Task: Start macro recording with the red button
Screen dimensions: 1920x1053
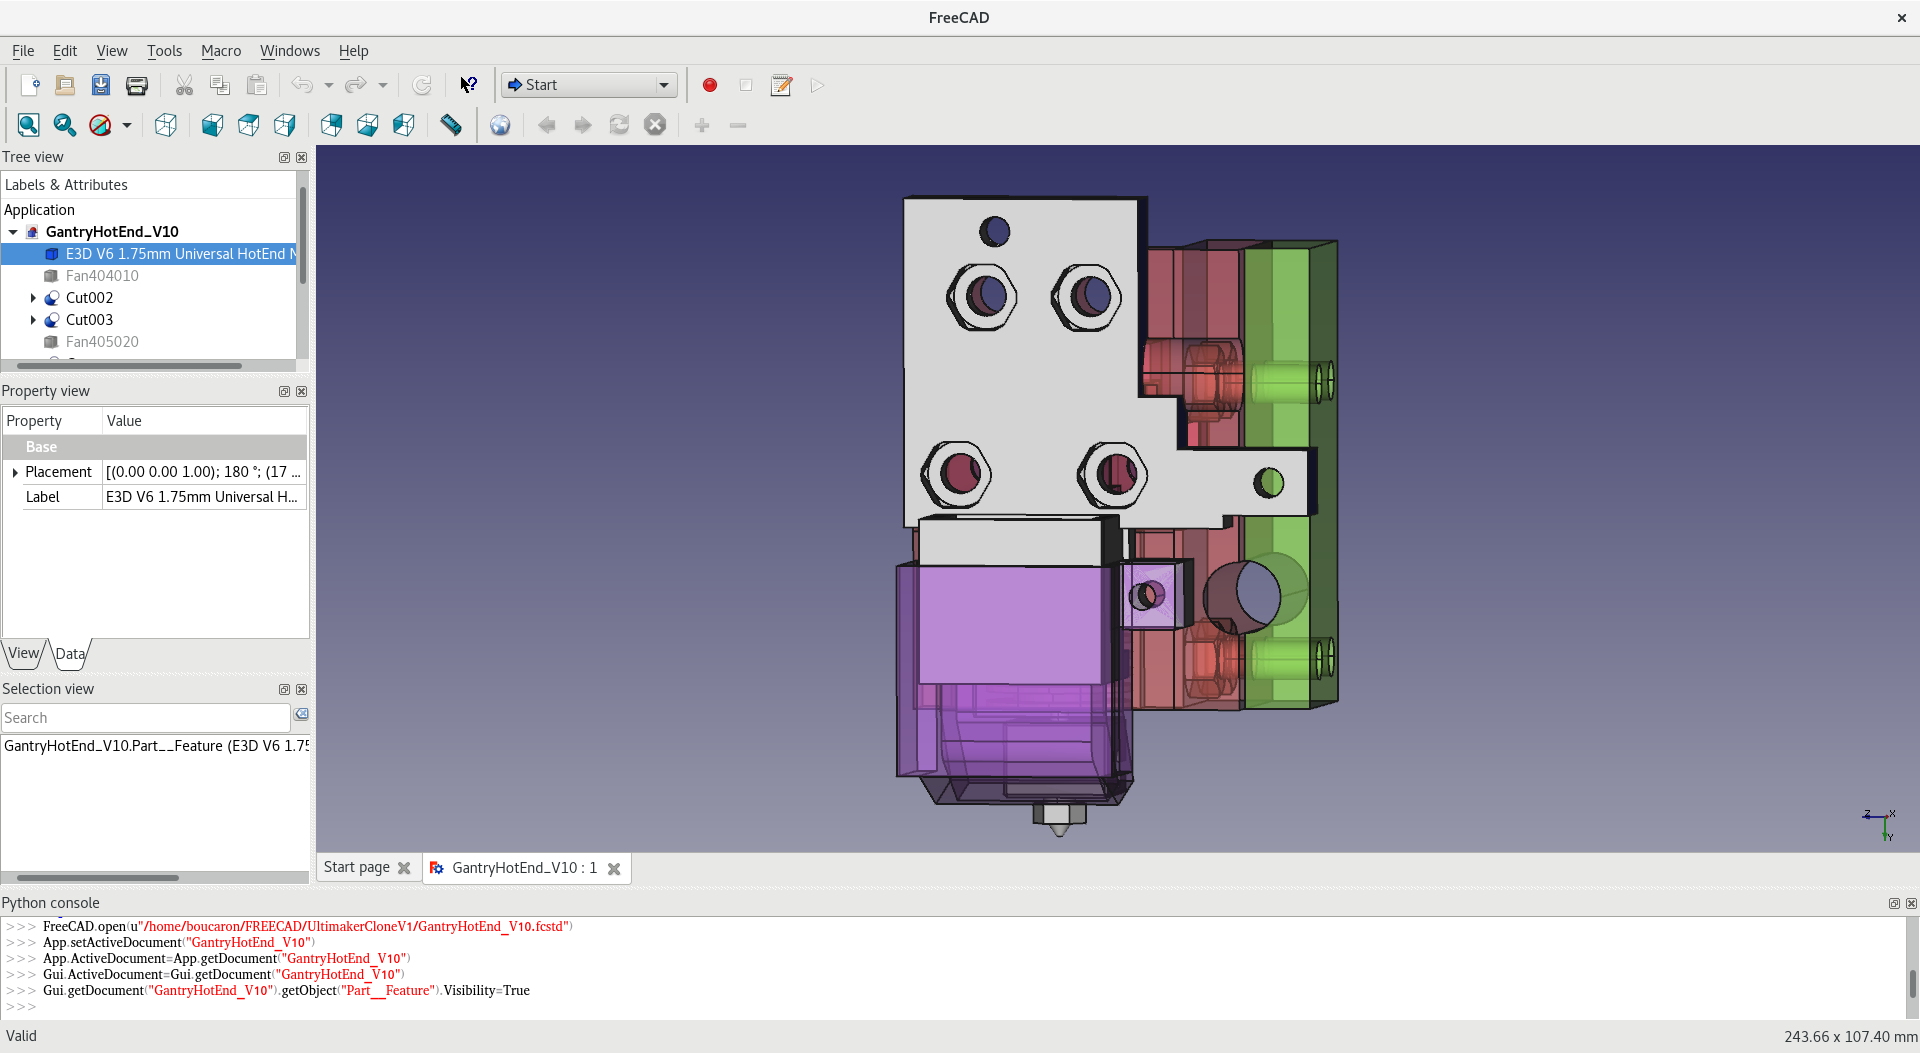Action: pos(710,85)
